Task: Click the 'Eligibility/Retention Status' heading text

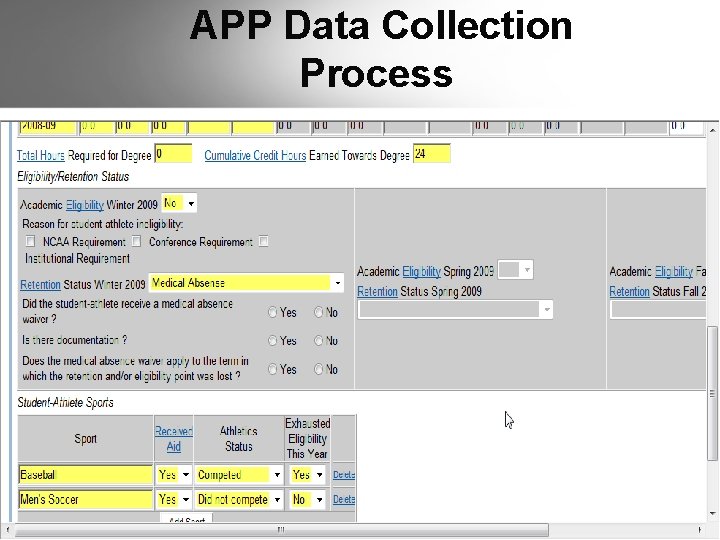Action: click(x=73, y=177)
